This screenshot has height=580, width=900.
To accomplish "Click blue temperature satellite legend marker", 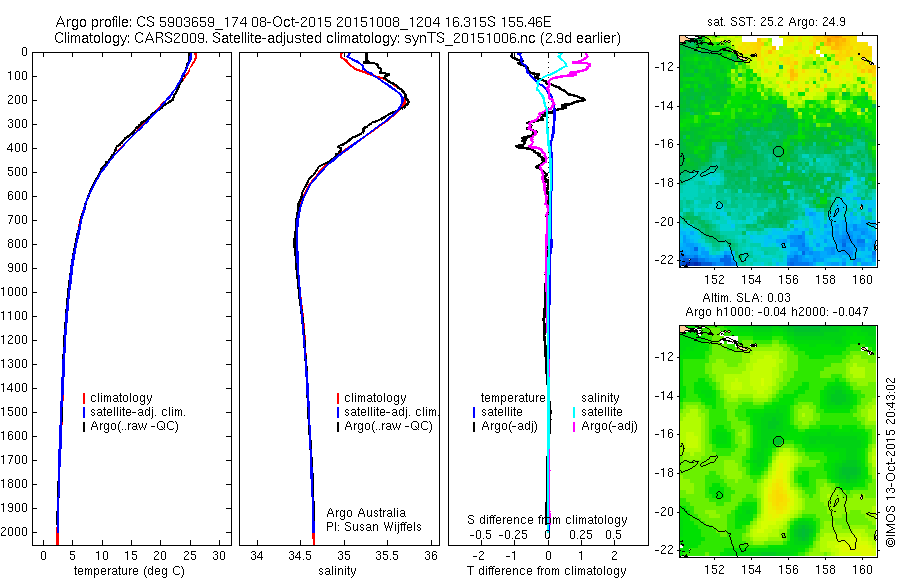I will [474, 412].
